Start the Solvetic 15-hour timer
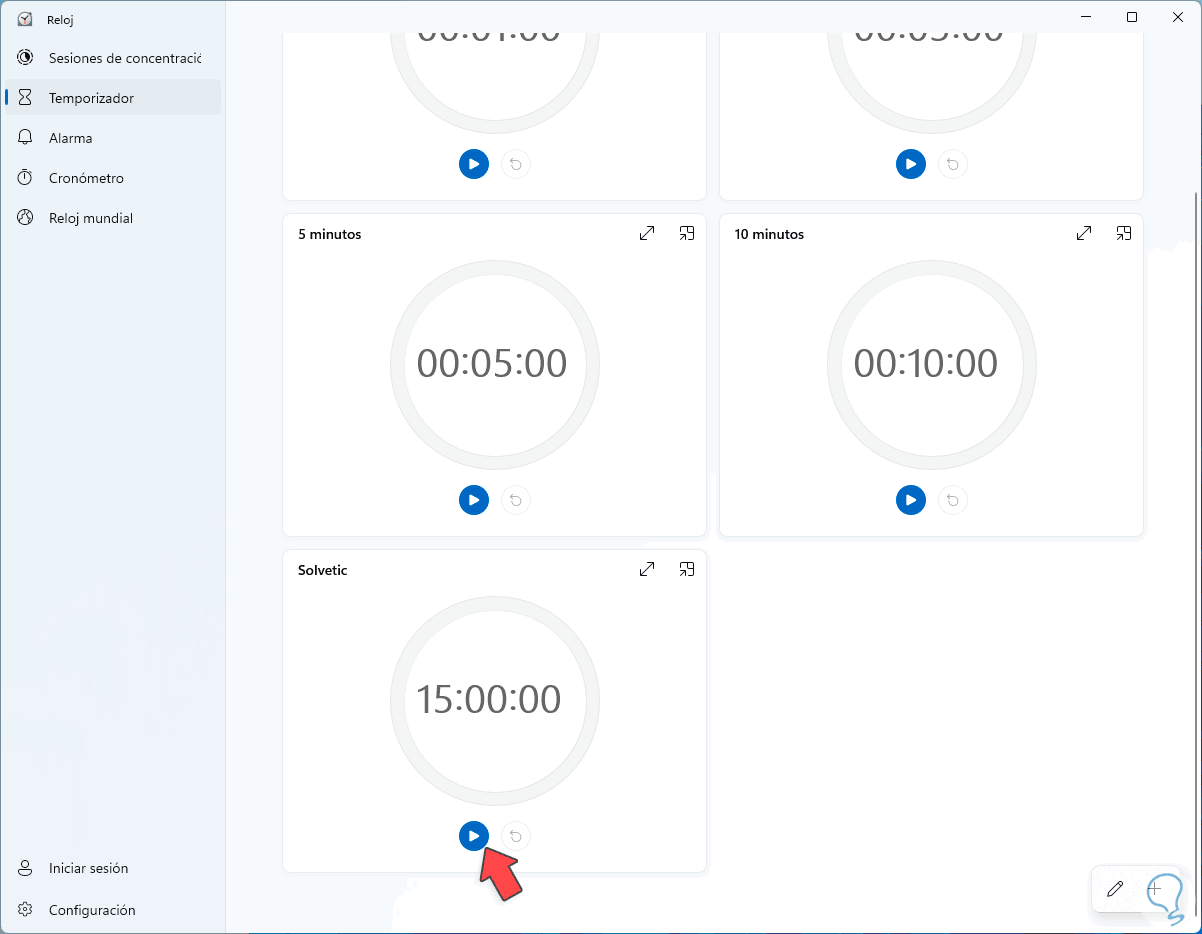The image size is (1202, 934). coord(474,836)
